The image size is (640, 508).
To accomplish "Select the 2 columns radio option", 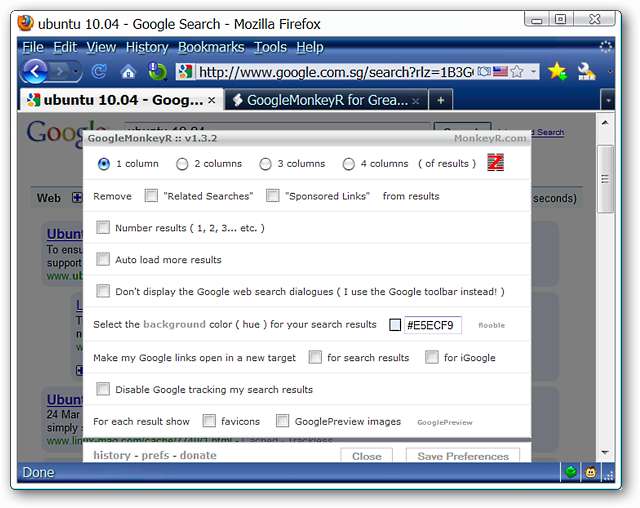I will tap(182, 164).
